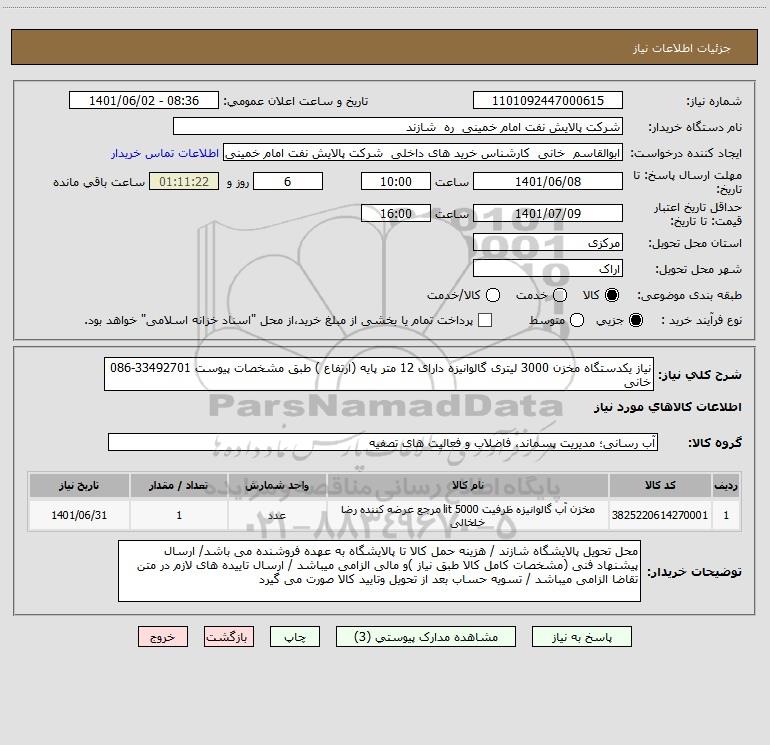Viewport: 770px width, 745px height.
Task: Choose the جزیی purchase type radio
Action: tap(635, 320)
